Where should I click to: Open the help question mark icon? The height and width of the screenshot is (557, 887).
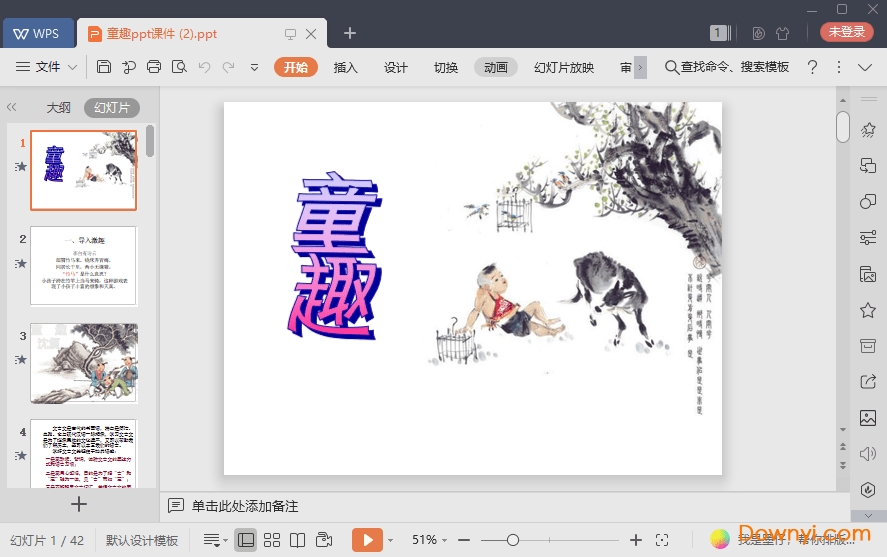(812, 67)
